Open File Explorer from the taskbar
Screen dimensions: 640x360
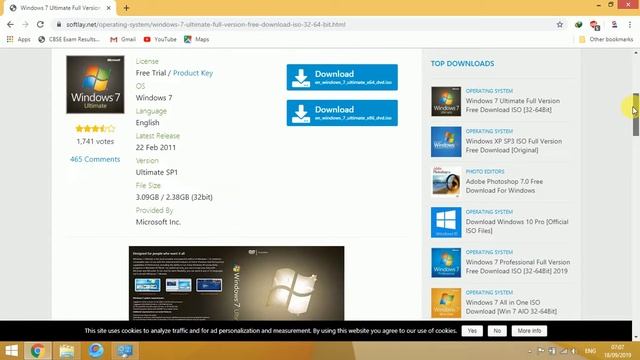click(67, 351)
